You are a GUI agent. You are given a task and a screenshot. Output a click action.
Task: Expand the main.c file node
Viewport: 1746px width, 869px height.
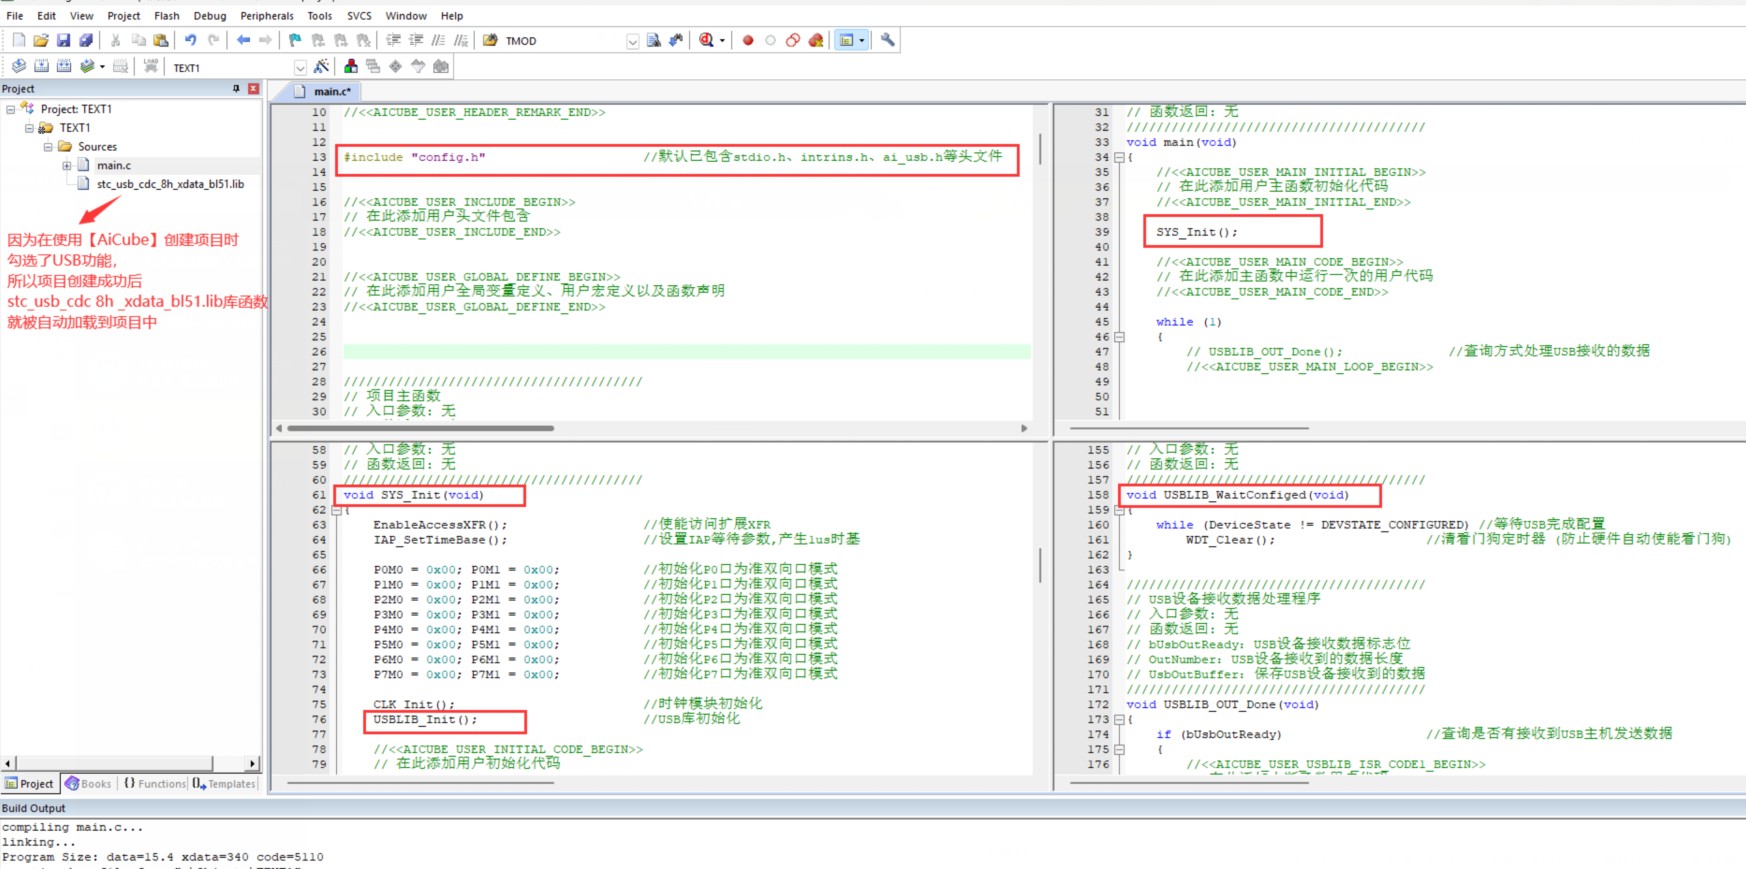66,166
